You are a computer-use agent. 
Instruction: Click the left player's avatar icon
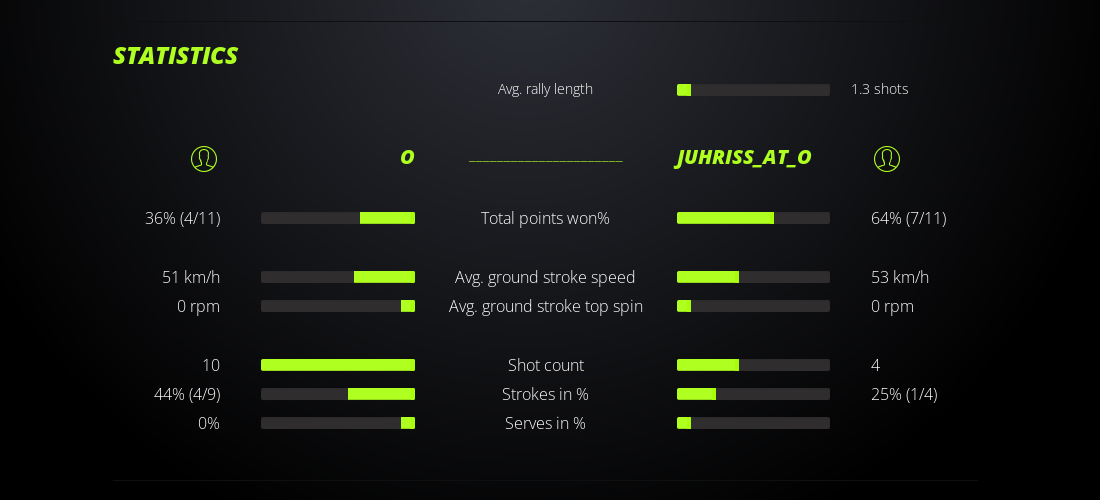click(x=204, y=159)
